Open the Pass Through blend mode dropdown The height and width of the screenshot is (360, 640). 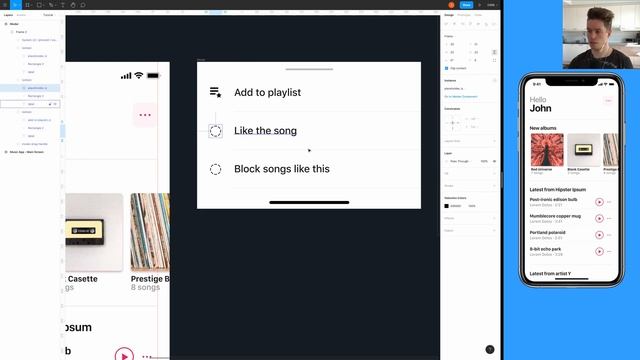(460, 161)
